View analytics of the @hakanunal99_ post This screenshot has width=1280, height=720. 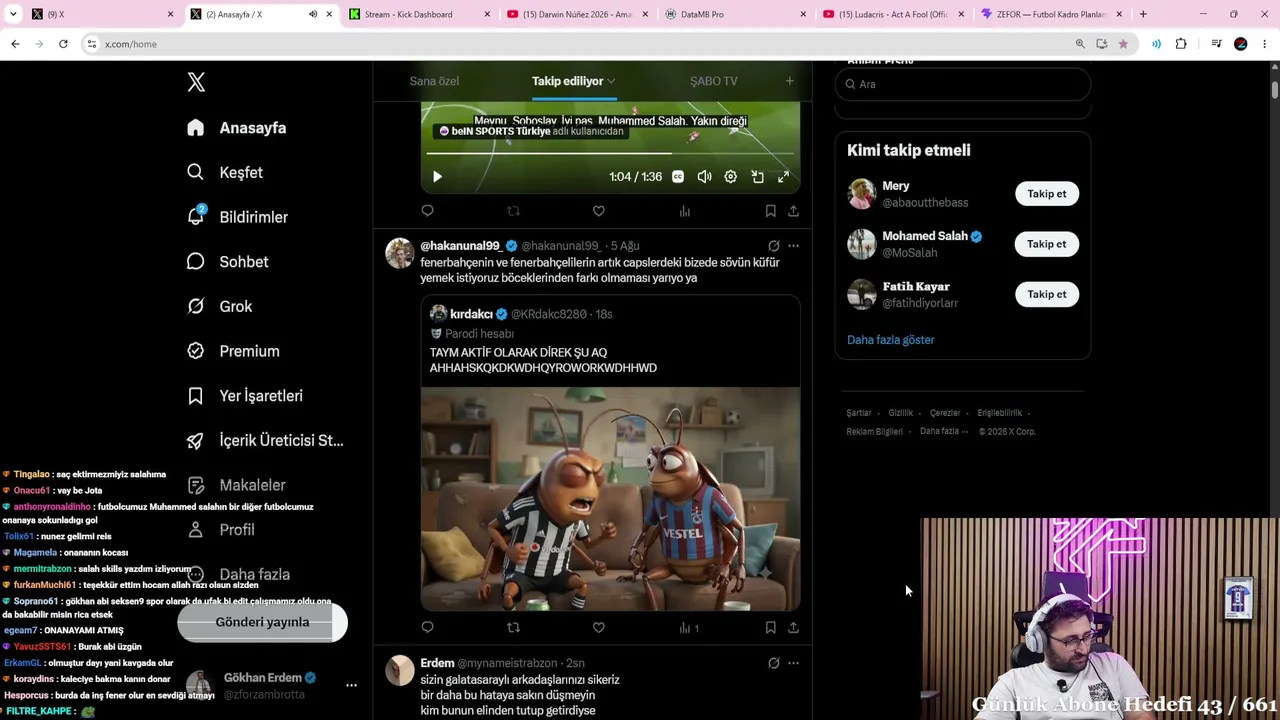[x=689, y=628]
